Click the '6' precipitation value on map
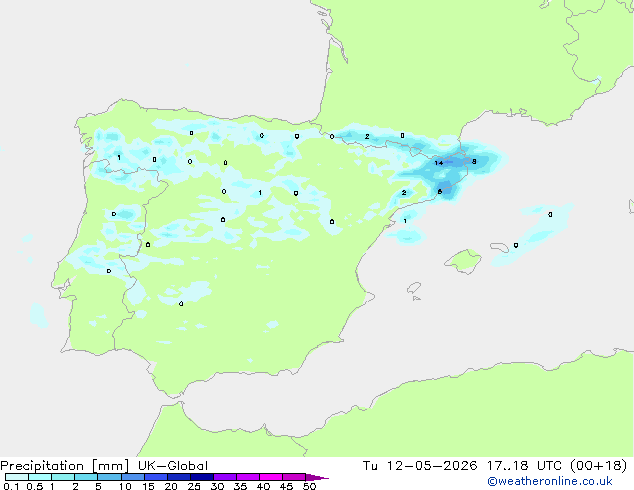 point(440,192)
